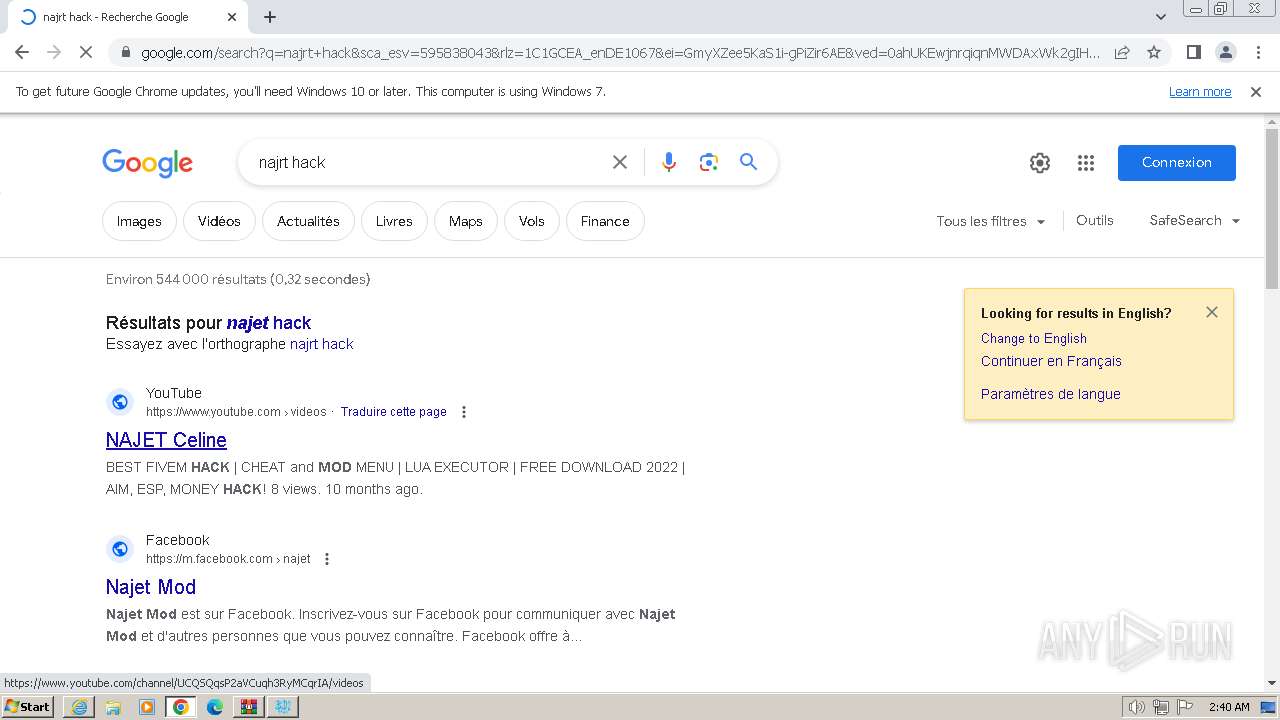The height and width of the screenshot is (720, 1280).
Task: Choose Change to English
Action: click(1034, 339)
